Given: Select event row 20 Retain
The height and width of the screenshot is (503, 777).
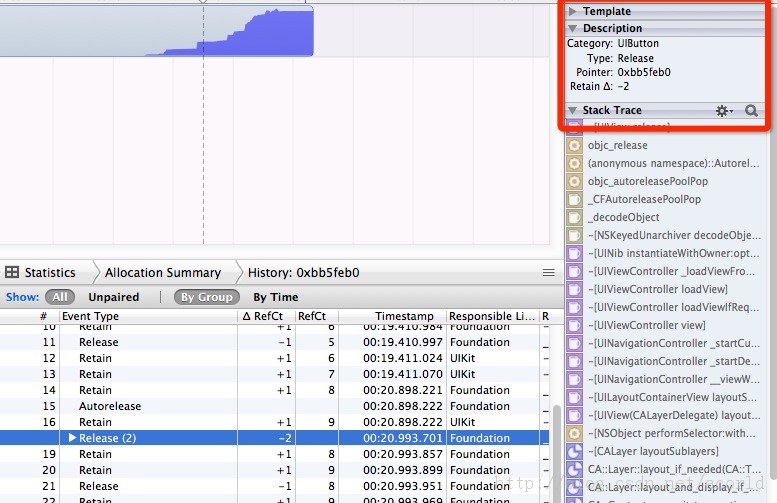Looking at the screenshot, I should tap(275, 470).
